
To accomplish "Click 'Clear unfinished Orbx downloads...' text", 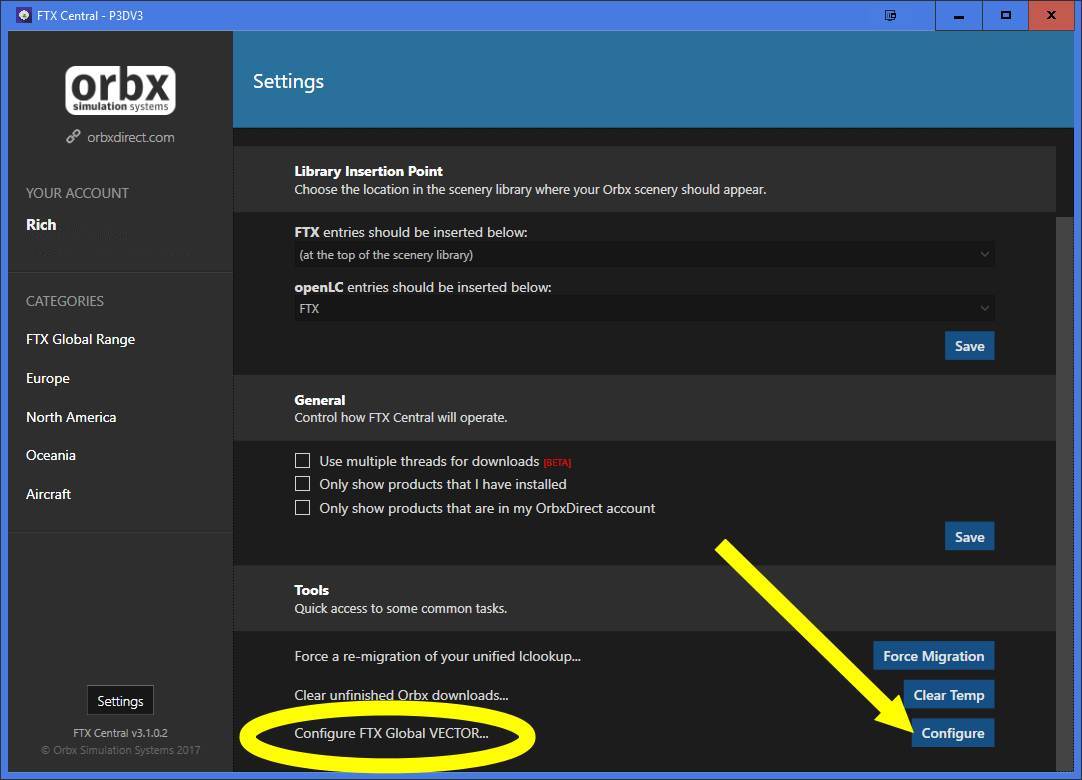I will 402,695.
